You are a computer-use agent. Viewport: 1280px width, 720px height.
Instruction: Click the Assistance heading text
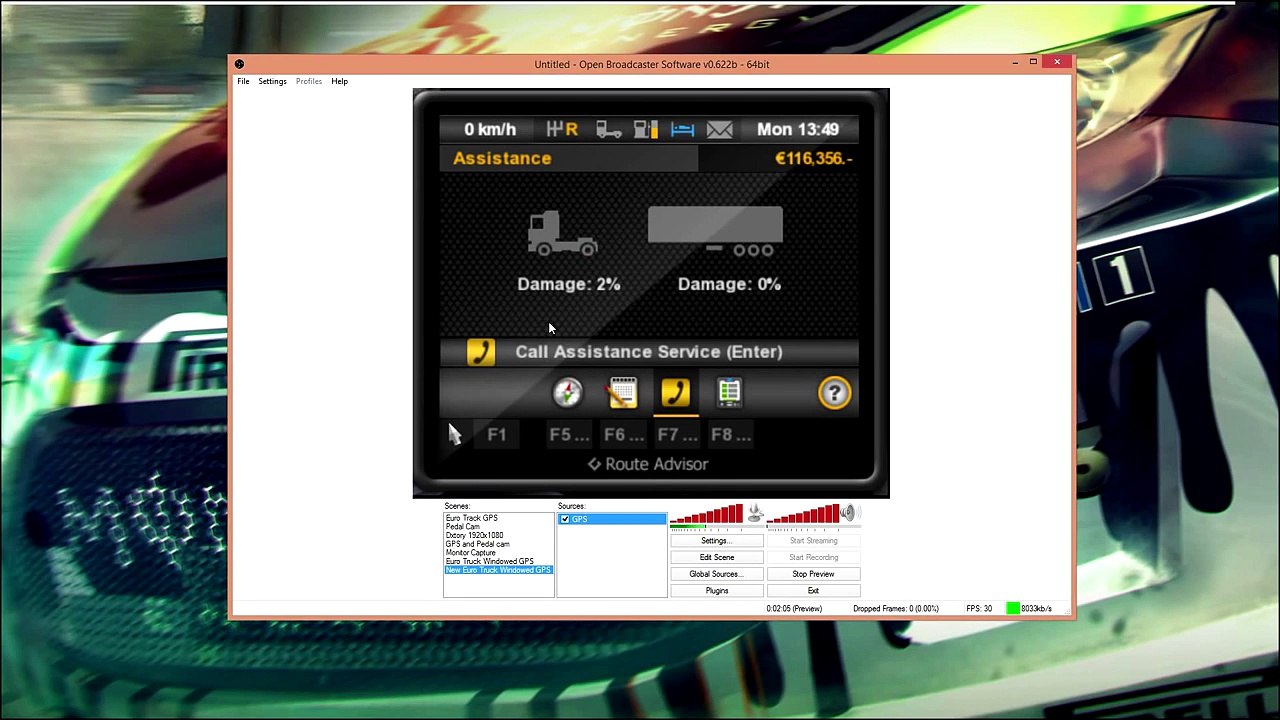(502, 158)
